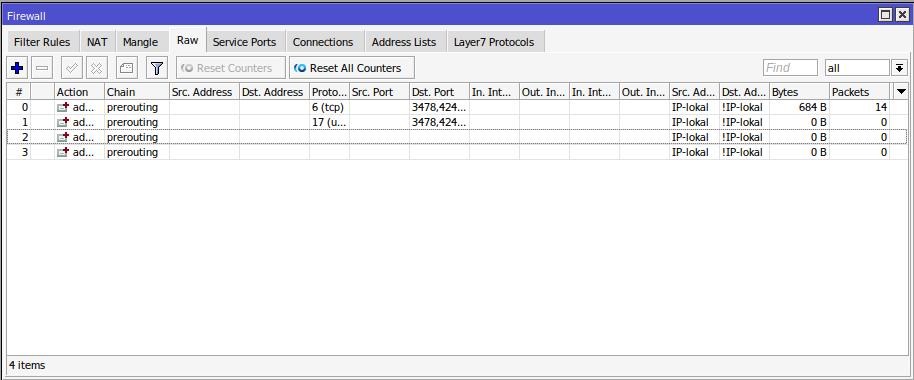Expand the dropdown arrow next to 'all'

[x=899, y=68]
